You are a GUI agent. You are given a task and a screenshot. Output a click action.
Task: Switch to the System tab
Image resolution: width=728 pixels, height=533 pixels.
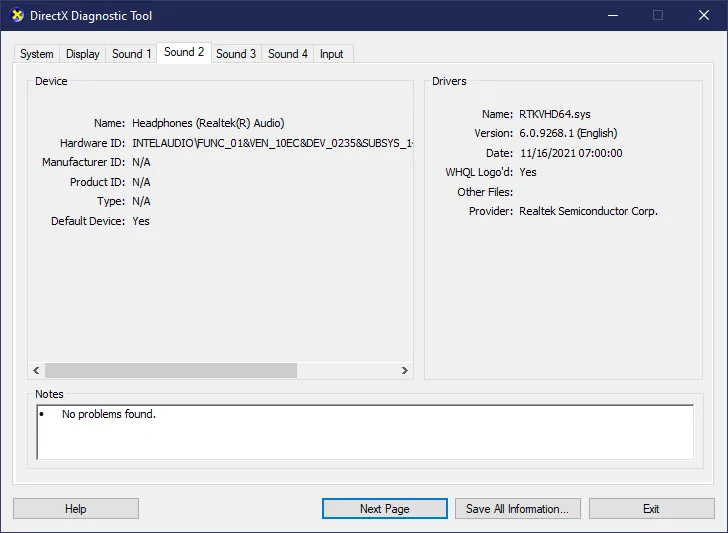point(37,54)
